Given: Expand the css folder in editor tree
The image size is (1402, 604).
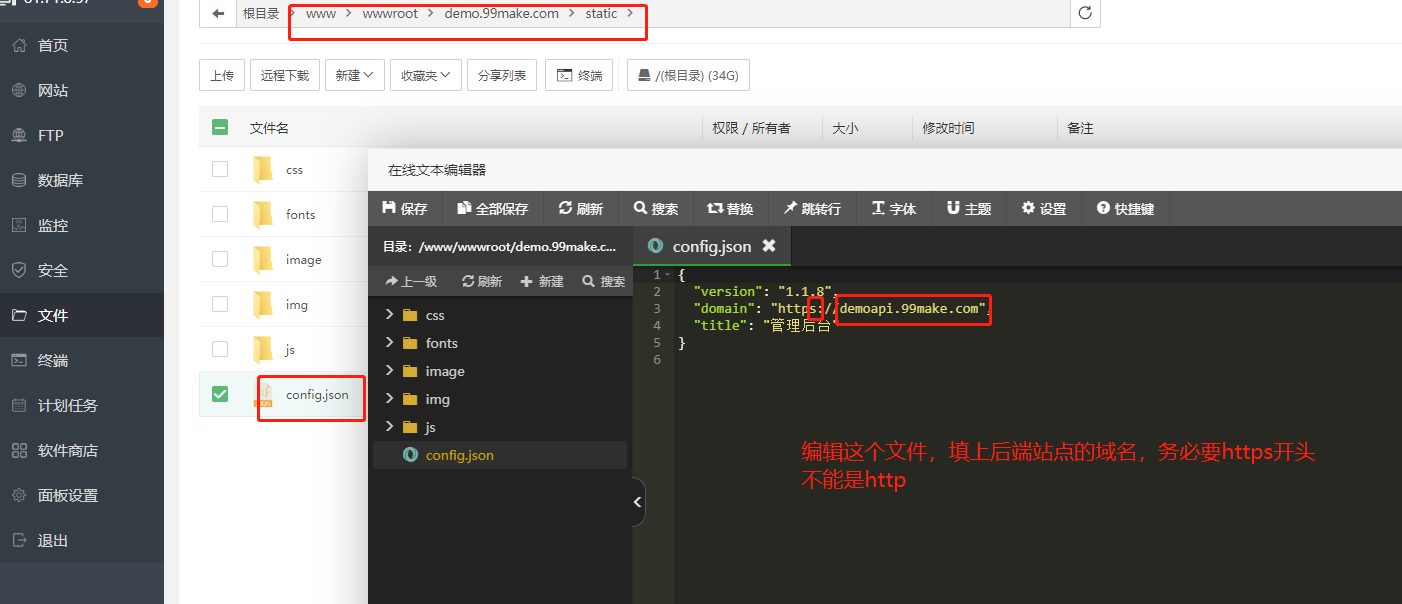Looking at the screenshot, I should click(x=389, y=315).
